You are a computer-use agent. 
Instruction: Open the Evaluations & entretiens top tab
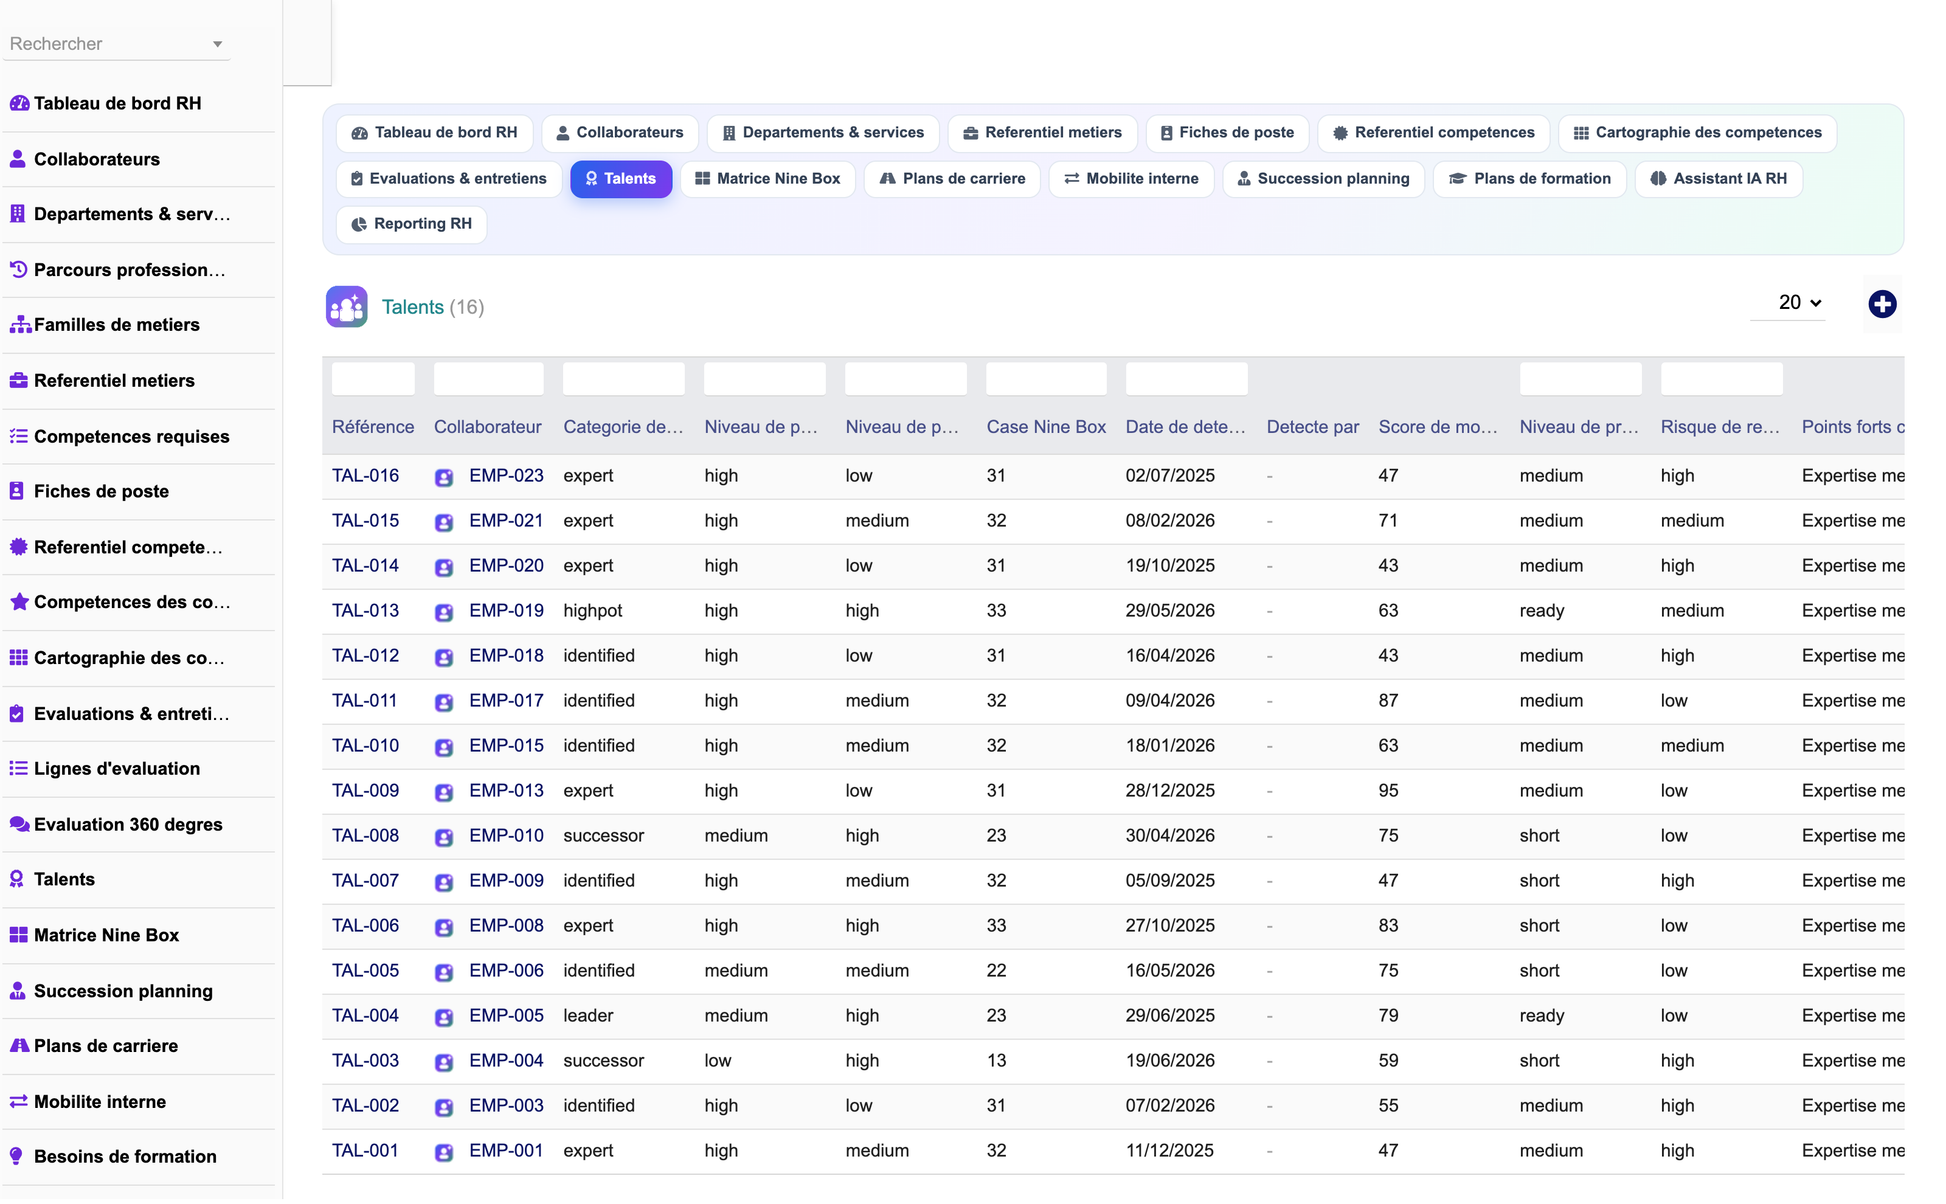click(x=448, y=179)
